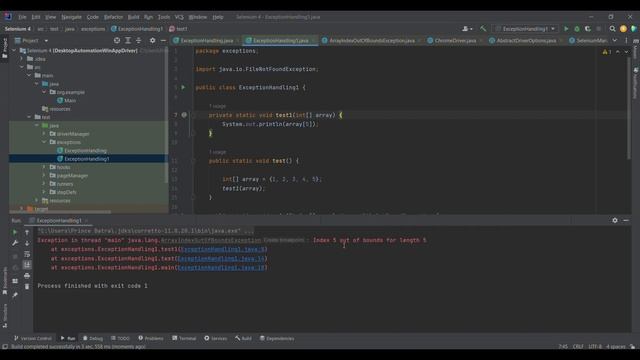Hide the Project panel with the minus icon
The height and width of the screenshot is (360, 640).
click(163, 40)
